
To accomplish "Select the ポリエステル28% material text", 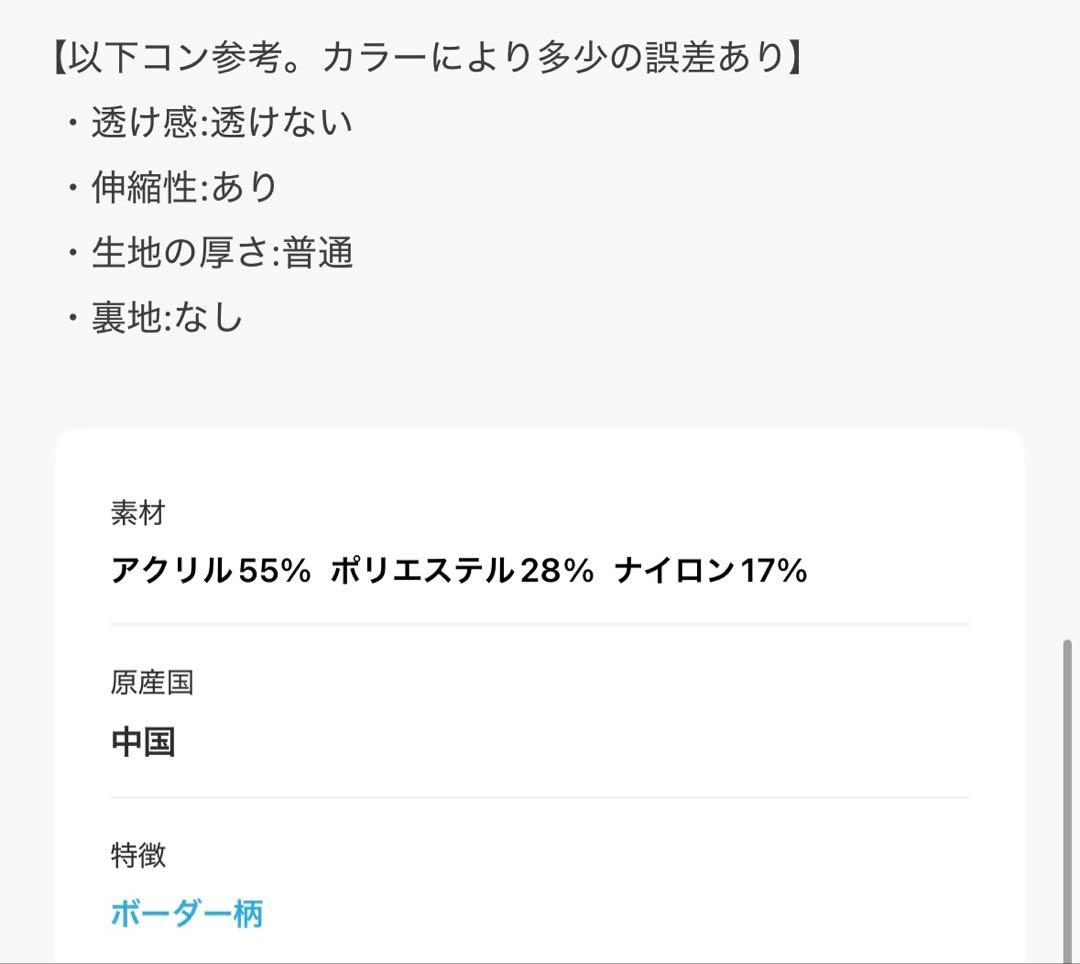I will click(x=462, y=571).
